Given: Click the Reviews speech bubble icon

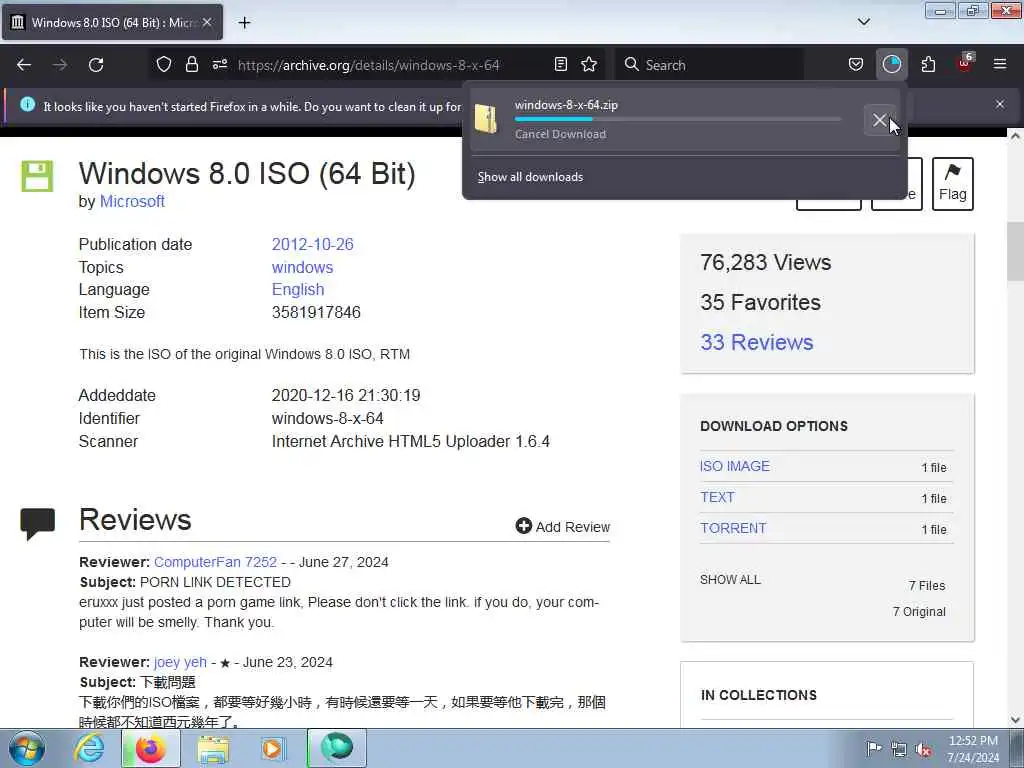Looking at the screenshot, I should click(37, 524).
